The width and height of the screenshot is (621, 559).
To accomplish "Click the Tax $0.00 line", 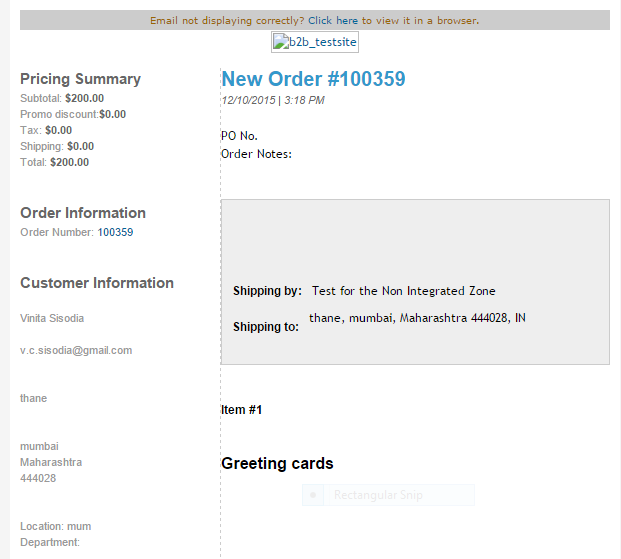I will pyautogui.click(x=46, y=130).
